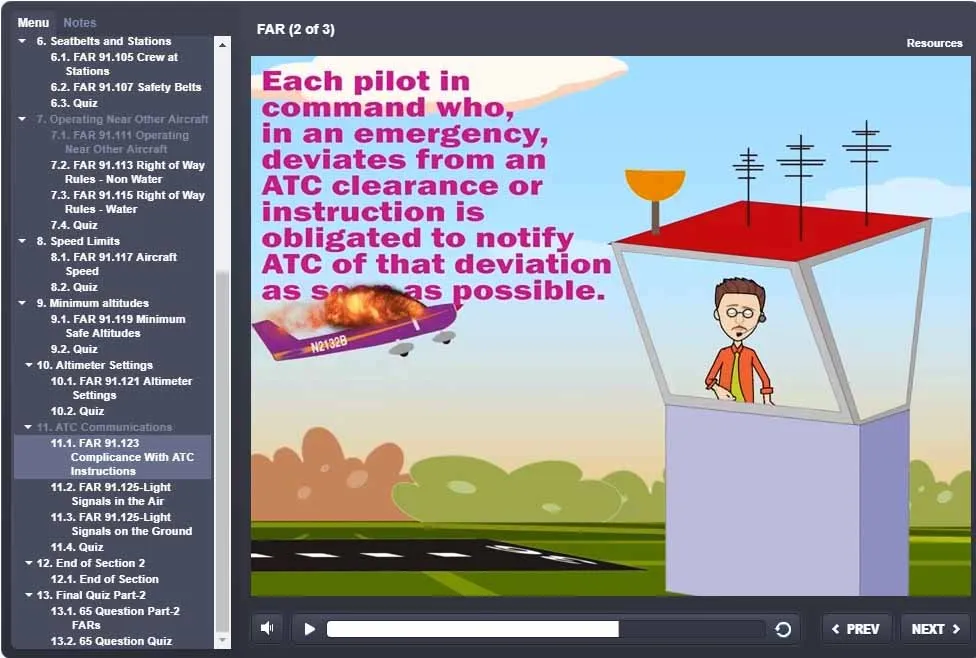Click the 6. Seatbelts and Stations heading
This screenshot has height=658, width=976.
pos(104,41)
